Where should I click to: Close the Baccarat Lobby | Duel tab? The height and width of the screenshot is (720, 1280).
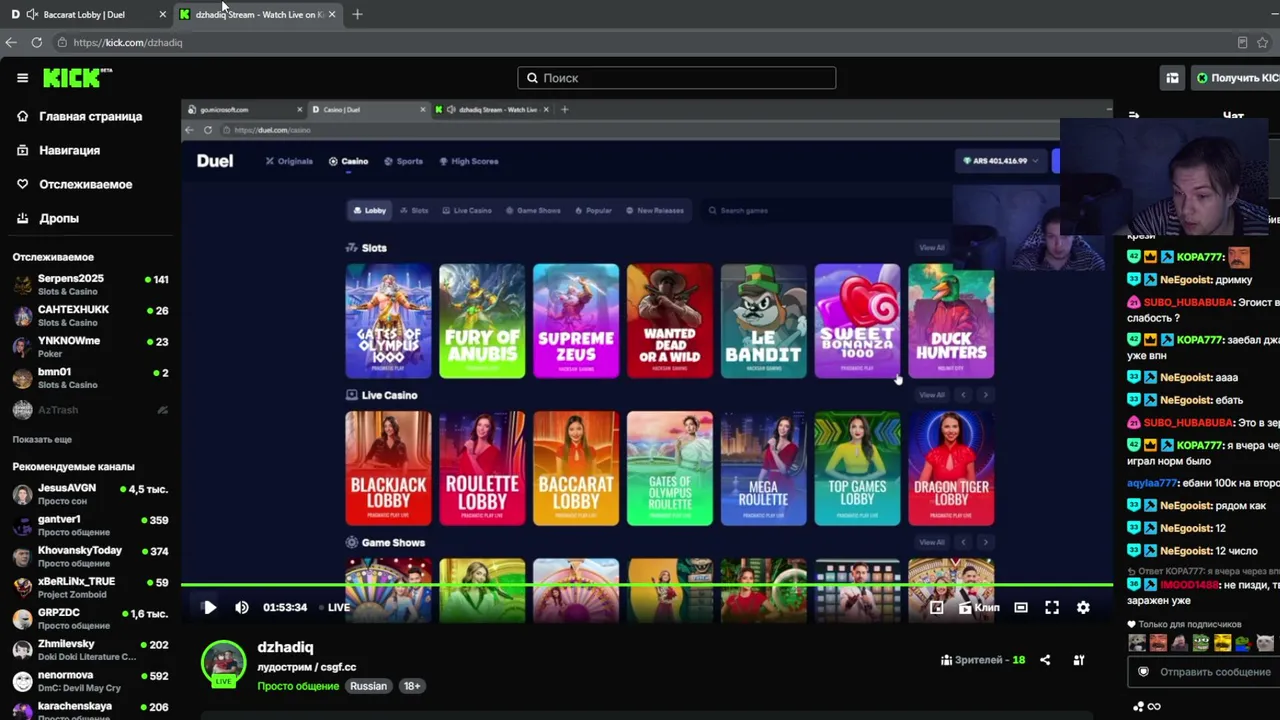pos(163,14)
